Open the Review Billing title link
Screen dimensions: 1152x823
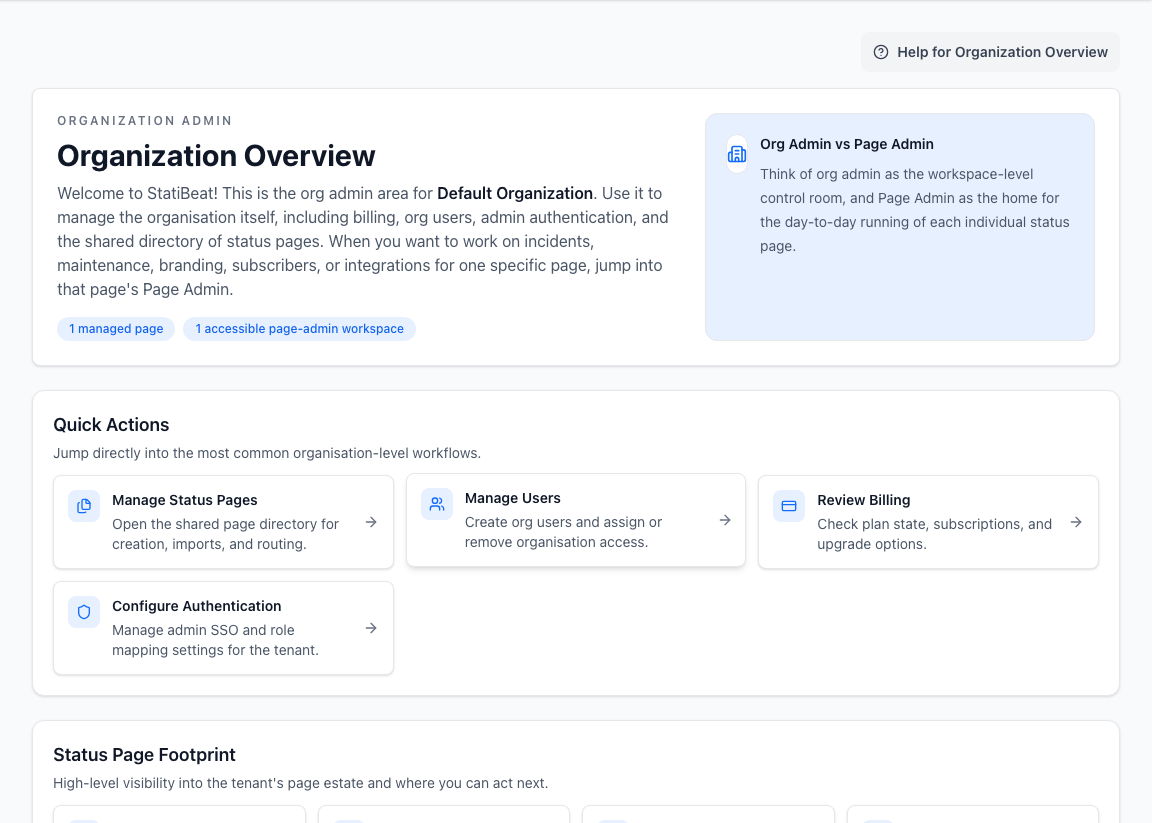point(863,500)
